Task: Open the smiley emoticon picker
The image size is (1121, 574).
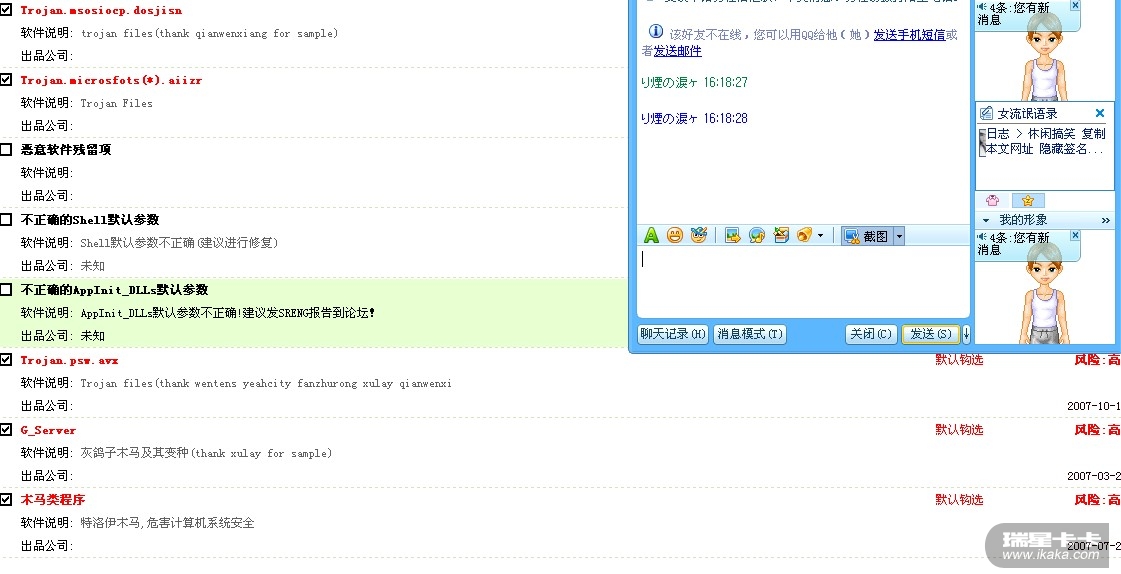Action: tap(675, 235)
